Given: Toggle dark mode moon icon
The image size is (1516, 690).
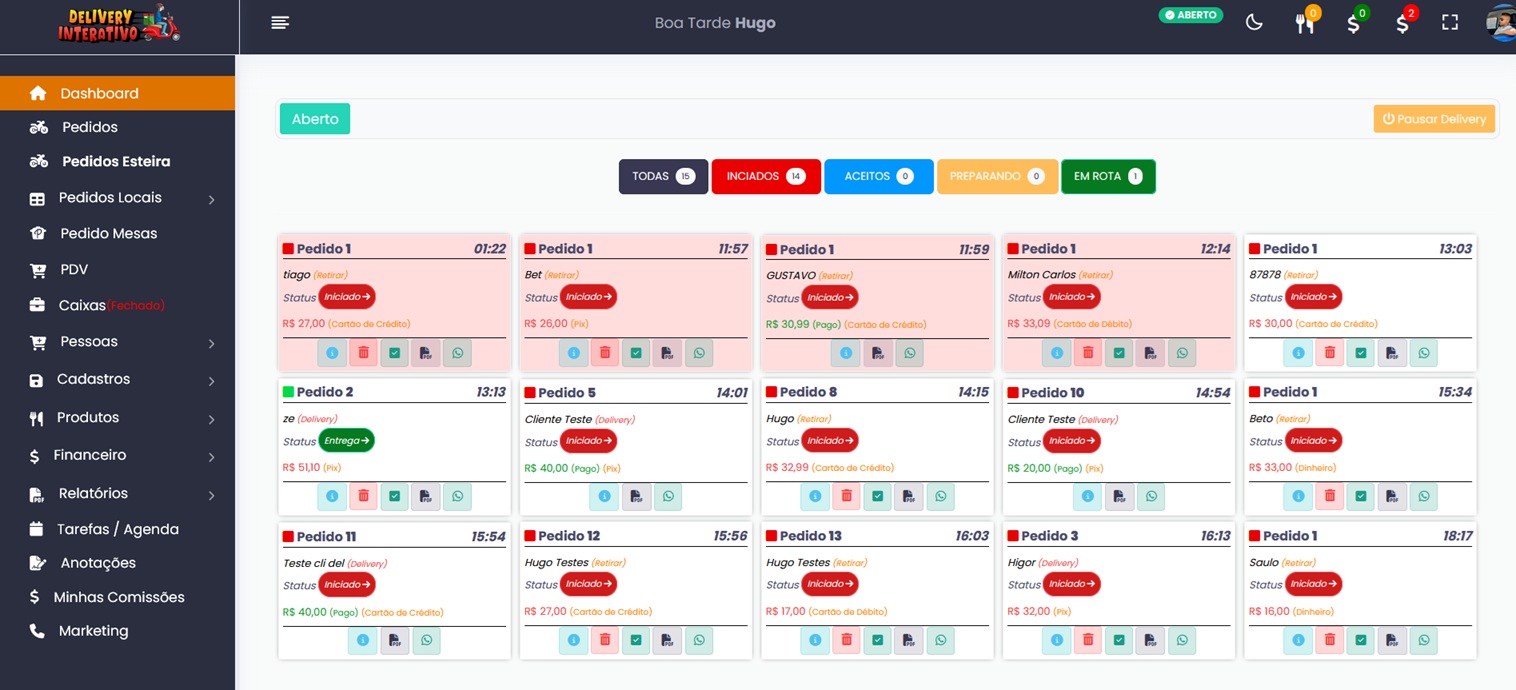Looking at the screenshot, I should [1254, 22].
